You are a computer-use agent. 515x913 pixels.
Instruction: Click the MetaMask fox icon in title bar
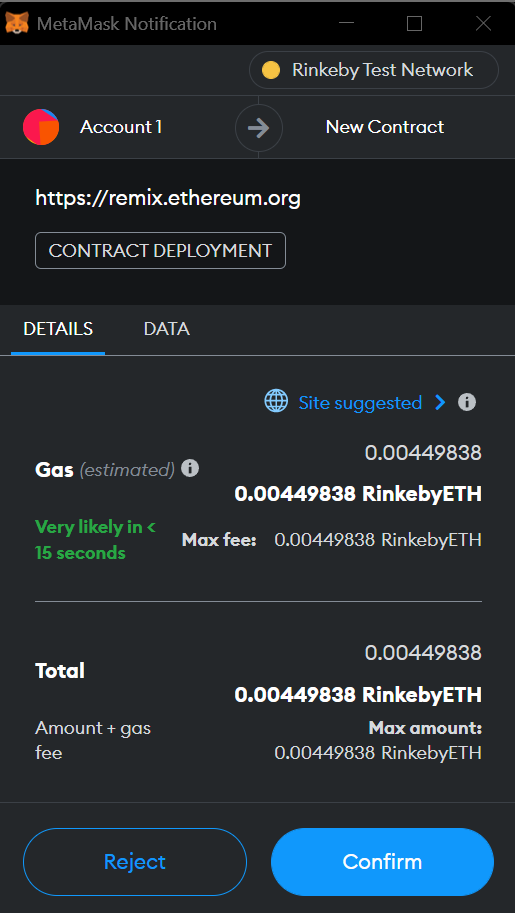click(17, 23)
